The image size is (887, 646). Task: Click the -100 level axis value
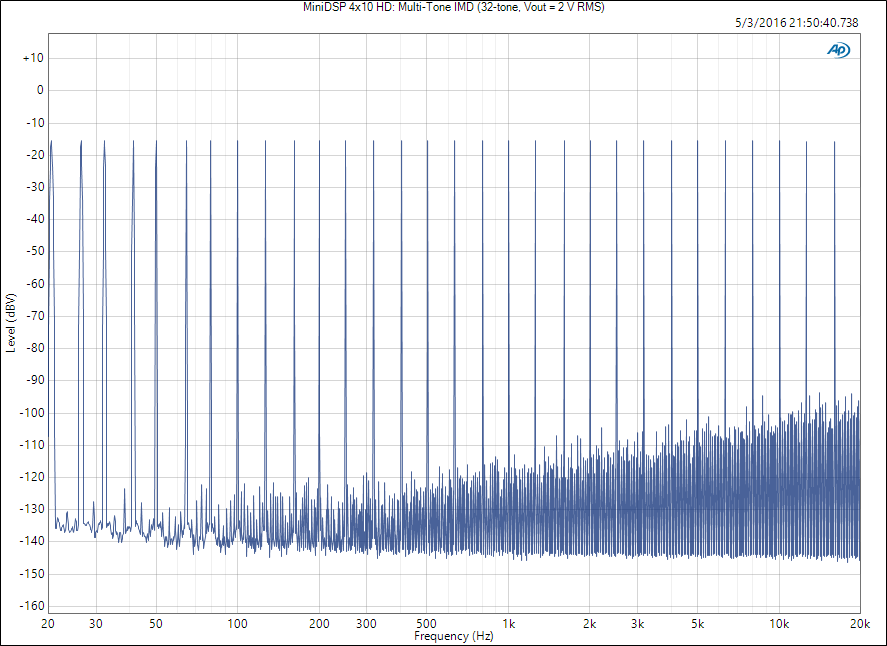pyautogui.click(x=31, y=412)
